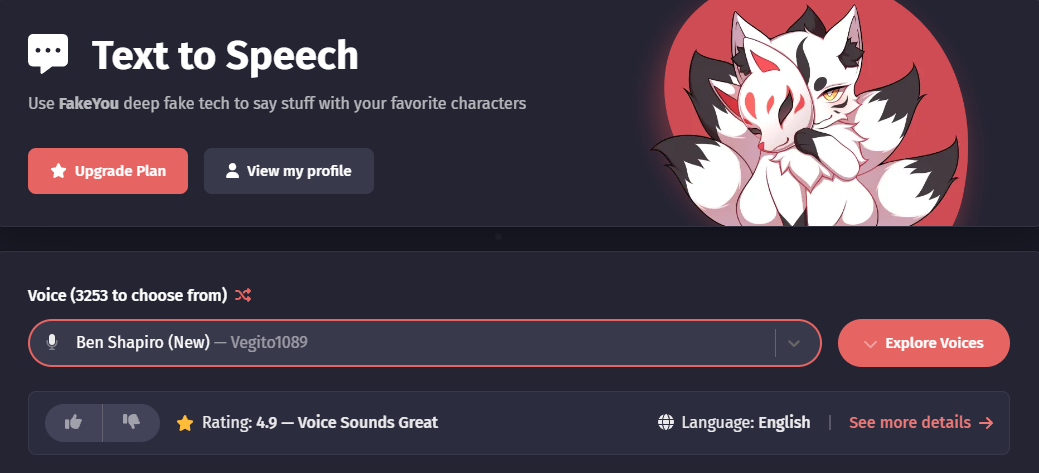The height and width of the screenshot is (473, 1039).
Task: Click the Upgrade Plan button
Action: pyautogui.click(x=108, y=171)
